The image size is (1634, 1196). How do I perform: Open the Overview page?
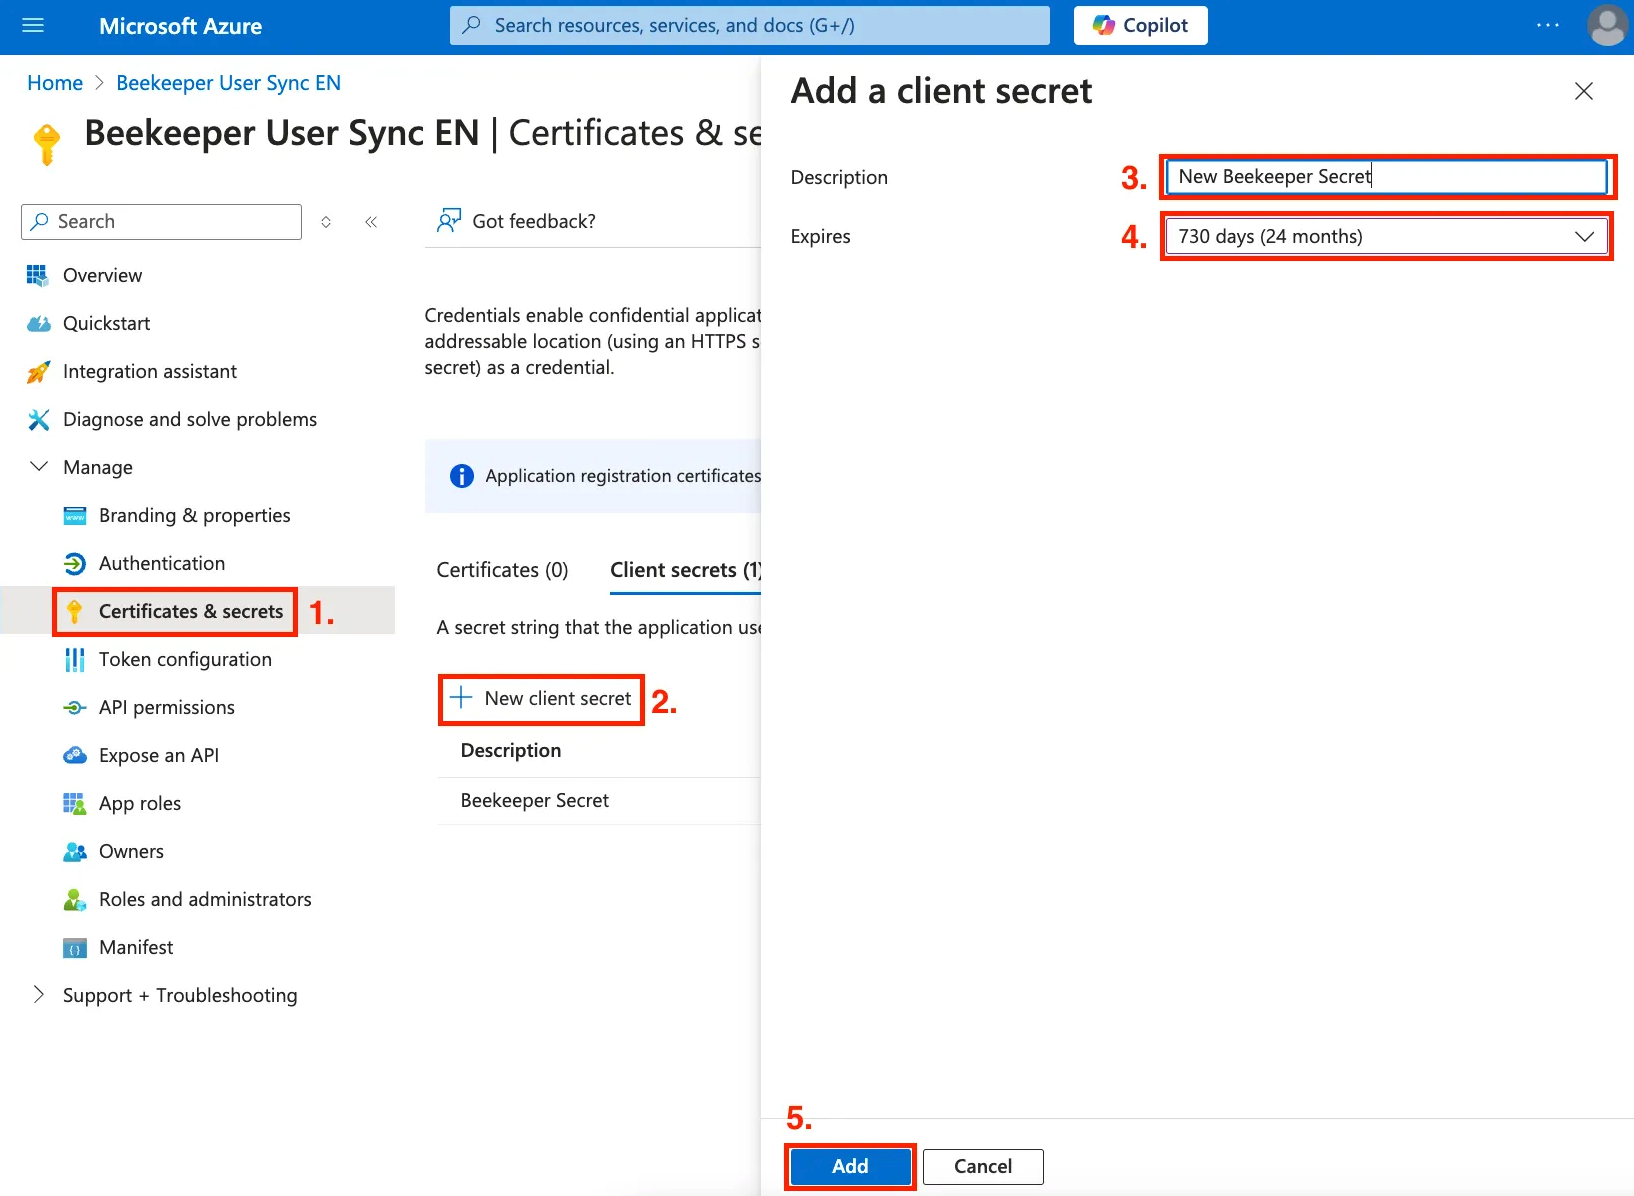click(102, 276)
